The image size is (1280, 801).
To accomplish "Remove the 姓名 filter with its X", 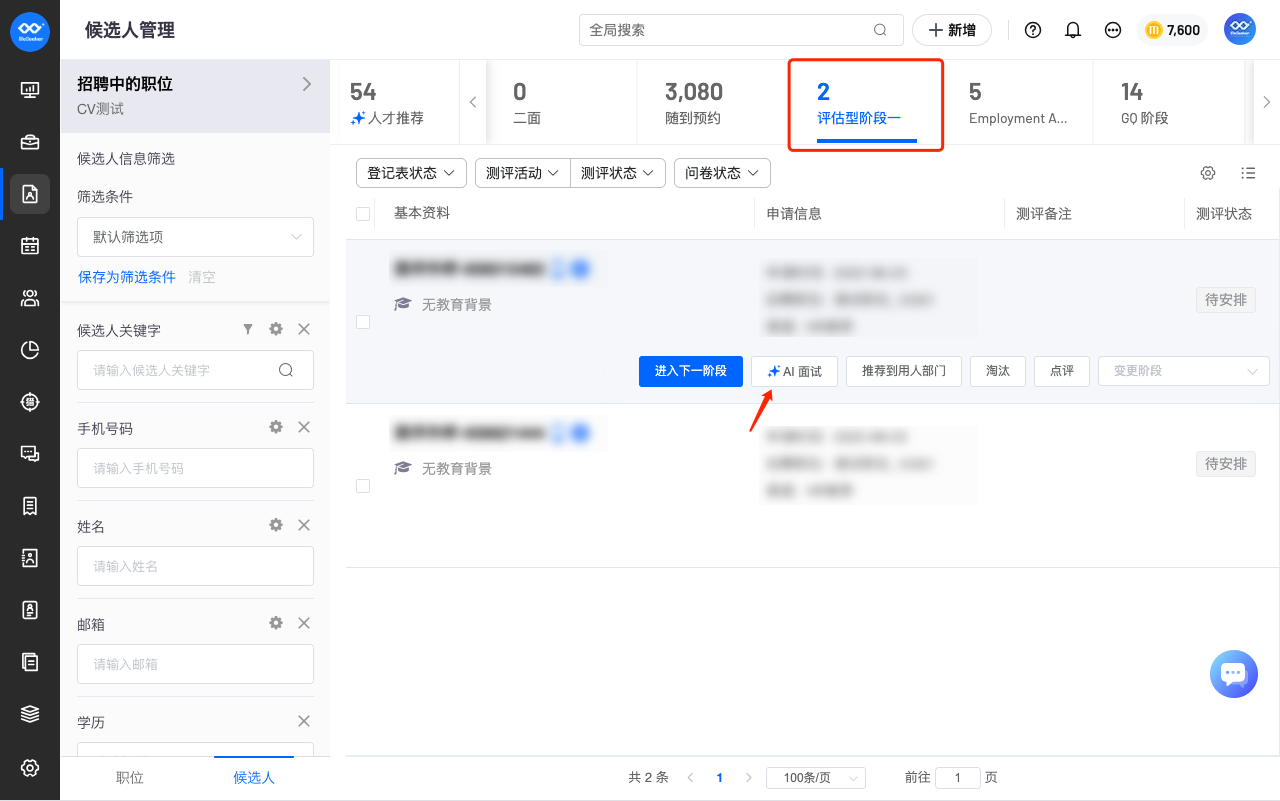I will [x=304, y=525].
